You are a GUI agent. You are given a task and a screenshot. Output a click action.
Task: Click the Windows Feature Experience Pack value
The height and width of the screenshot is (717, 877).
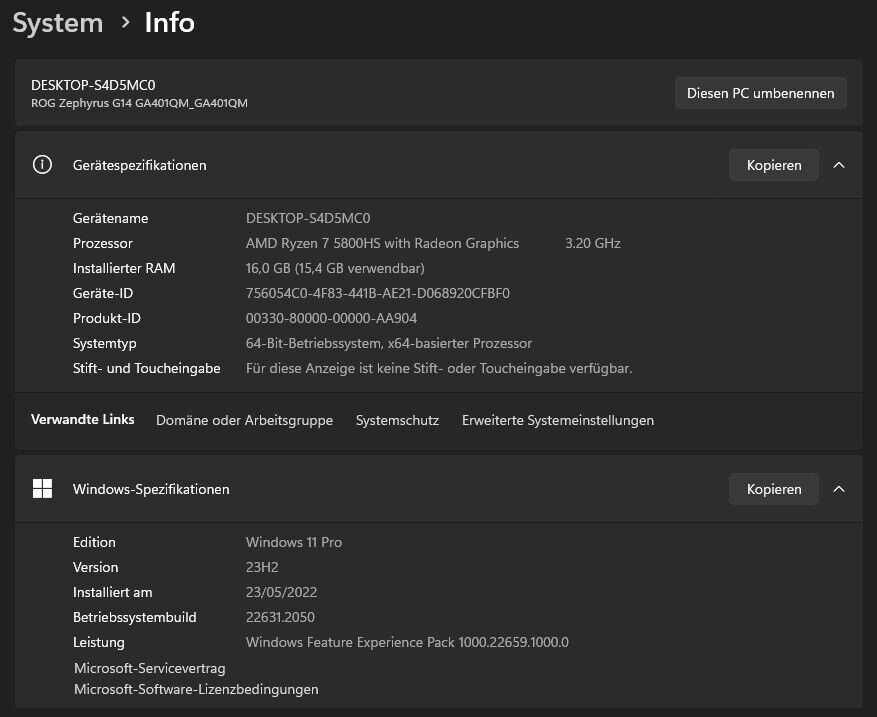click(x=407, y=642)
